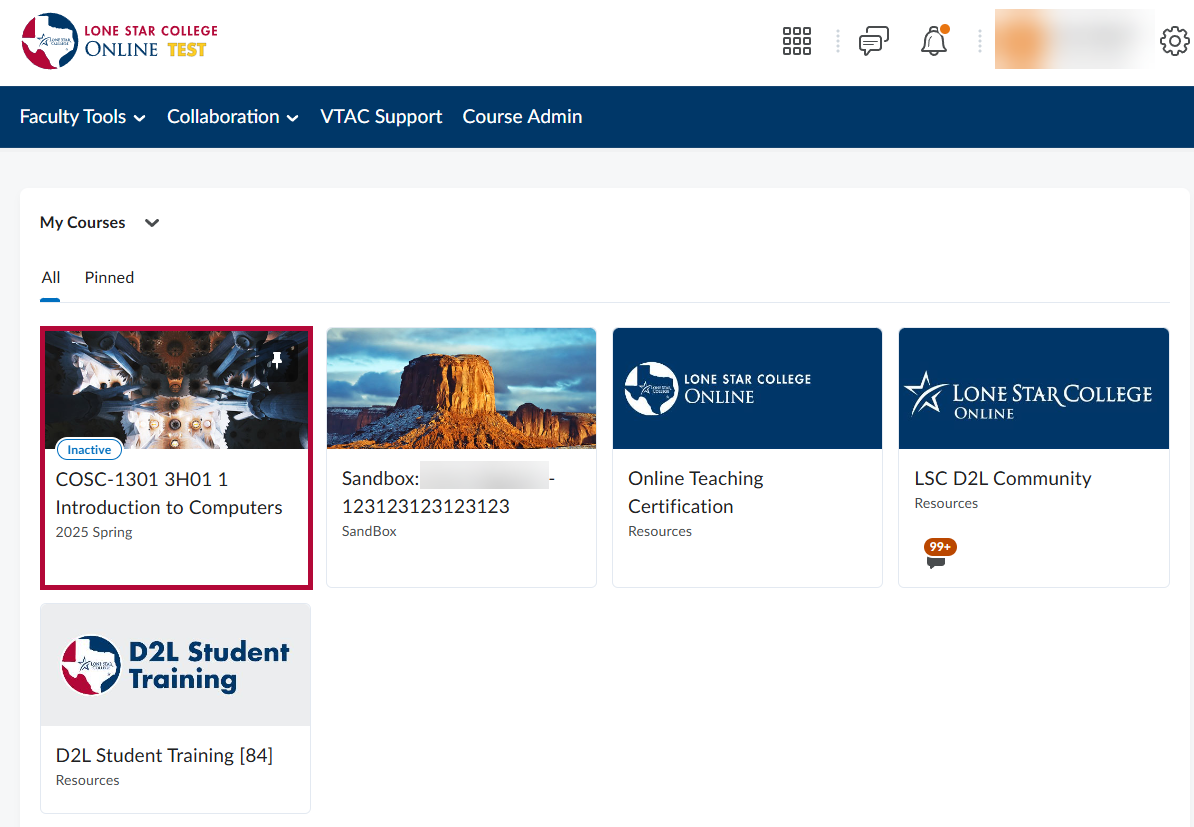Click Resources label under D2L Student Training
The width and height of the screenshot is (1194, 827).
pyautogui.click(x=88, y=781)
